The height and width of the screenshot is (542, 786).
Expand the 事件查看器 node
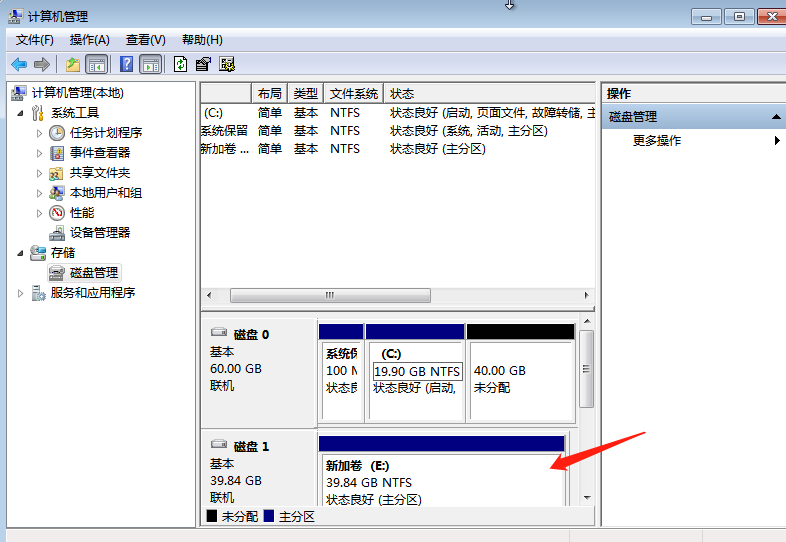[39, 153]
